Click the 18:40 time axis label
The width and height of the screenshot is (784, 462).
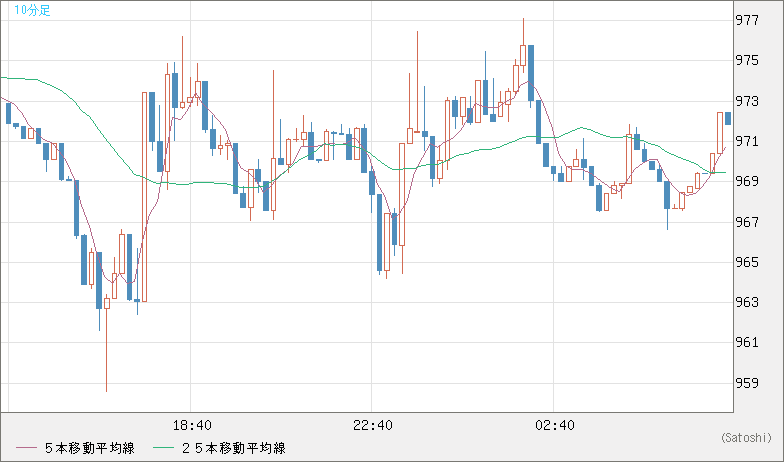click(x=192, y=426)
